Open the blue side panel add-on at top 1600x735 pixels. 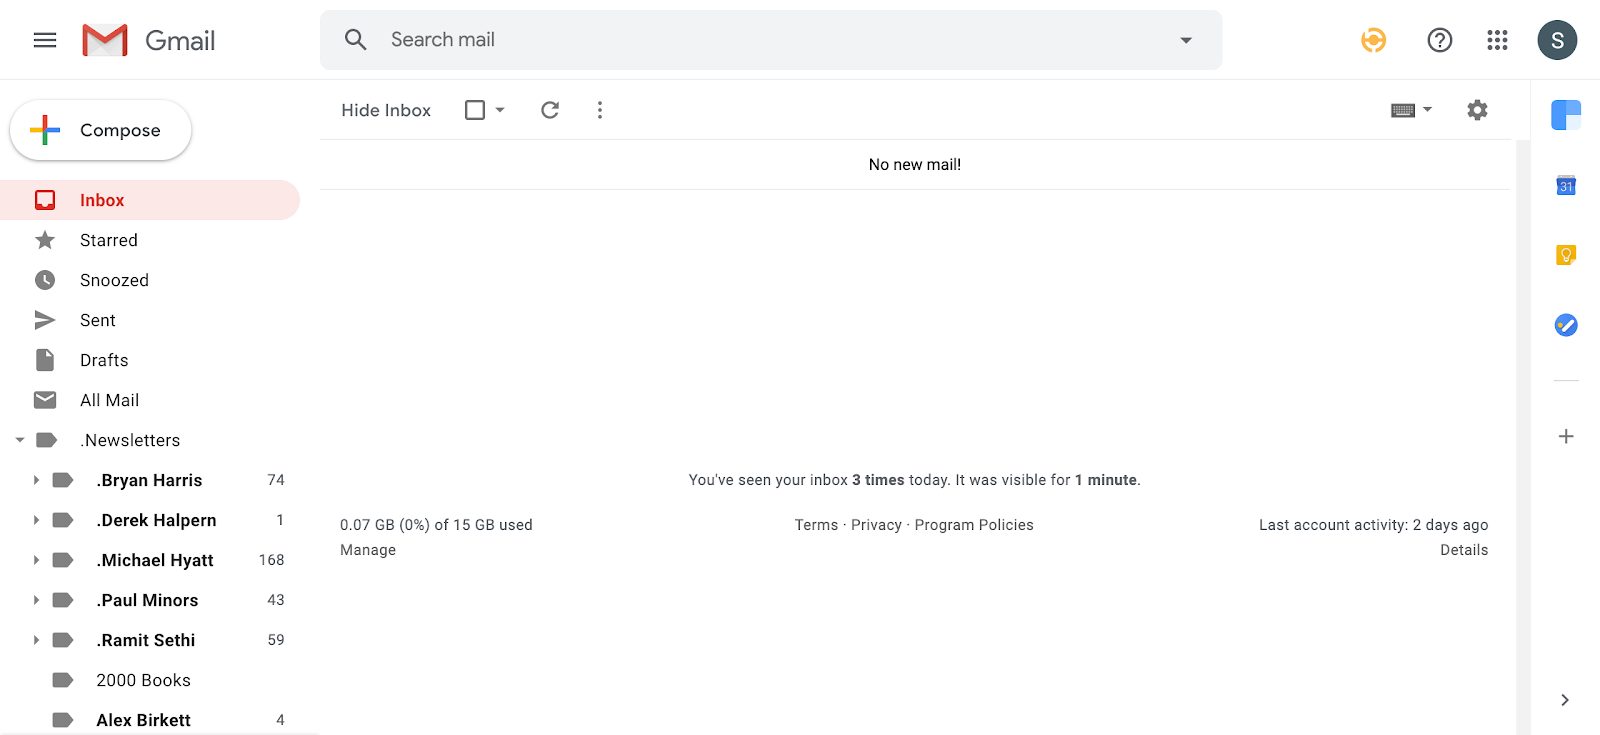coord(1566,115)
